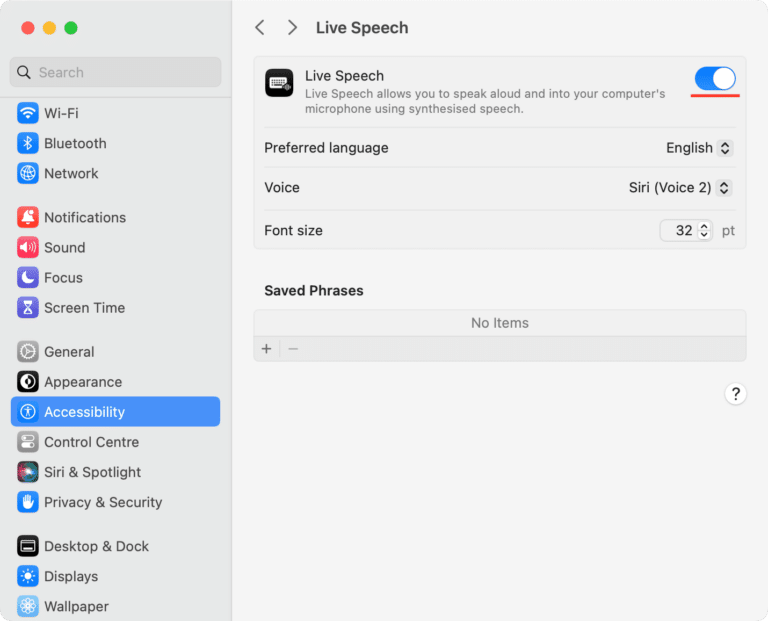
Task: Click the Control Centre icon
Action: point(28,442)
